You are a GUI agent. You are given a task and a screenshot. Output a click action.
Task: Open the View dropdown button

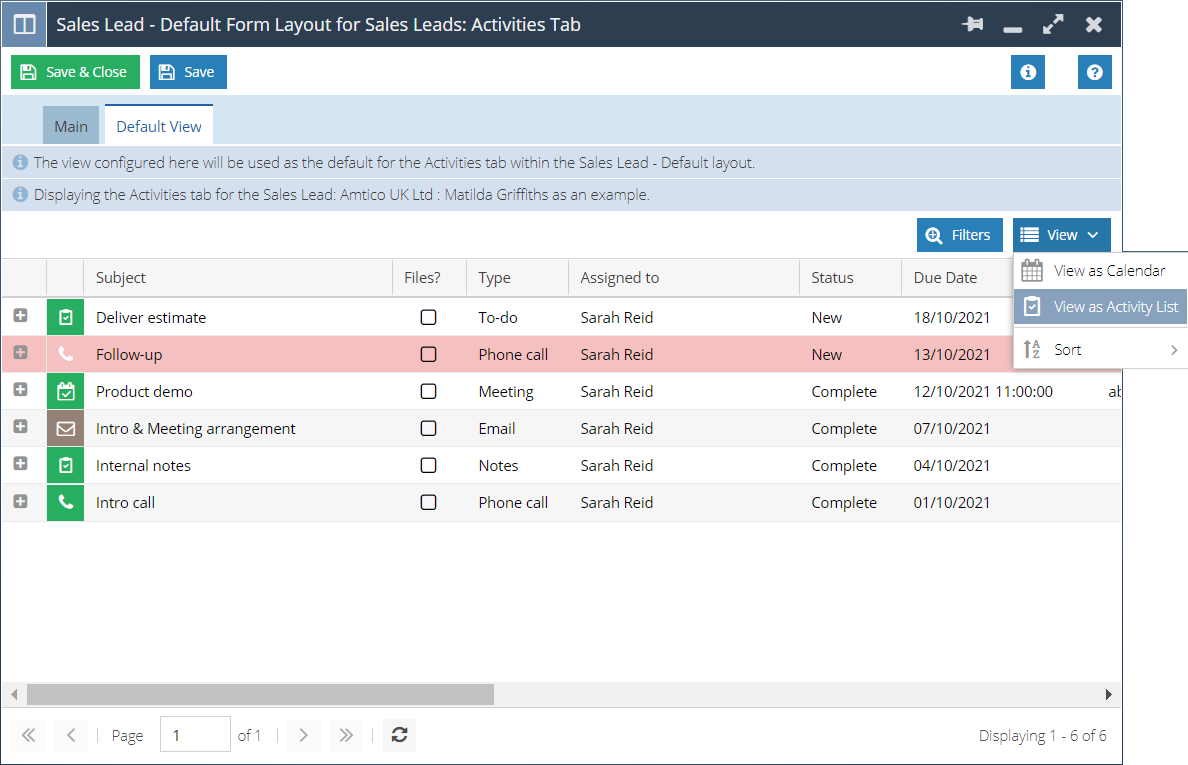1061,235
